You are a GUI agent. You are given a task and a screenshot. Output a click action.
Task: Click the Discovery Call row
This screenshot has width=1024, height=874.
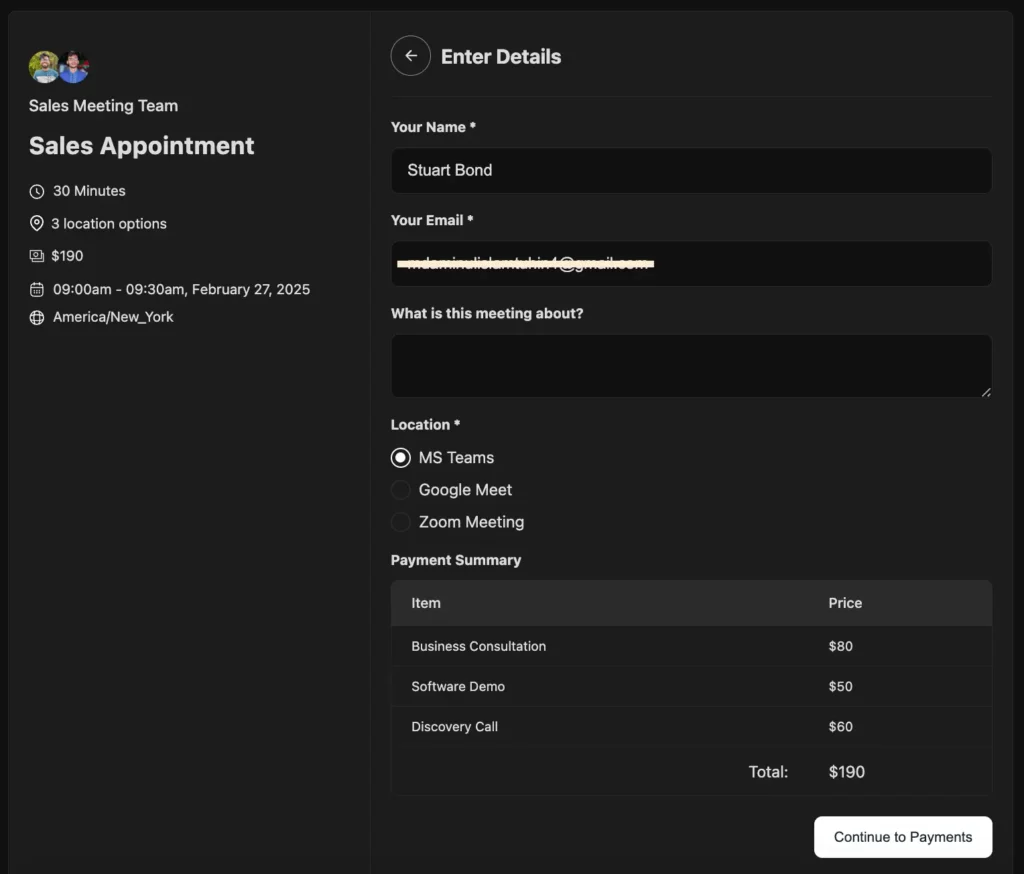(691, 727)
